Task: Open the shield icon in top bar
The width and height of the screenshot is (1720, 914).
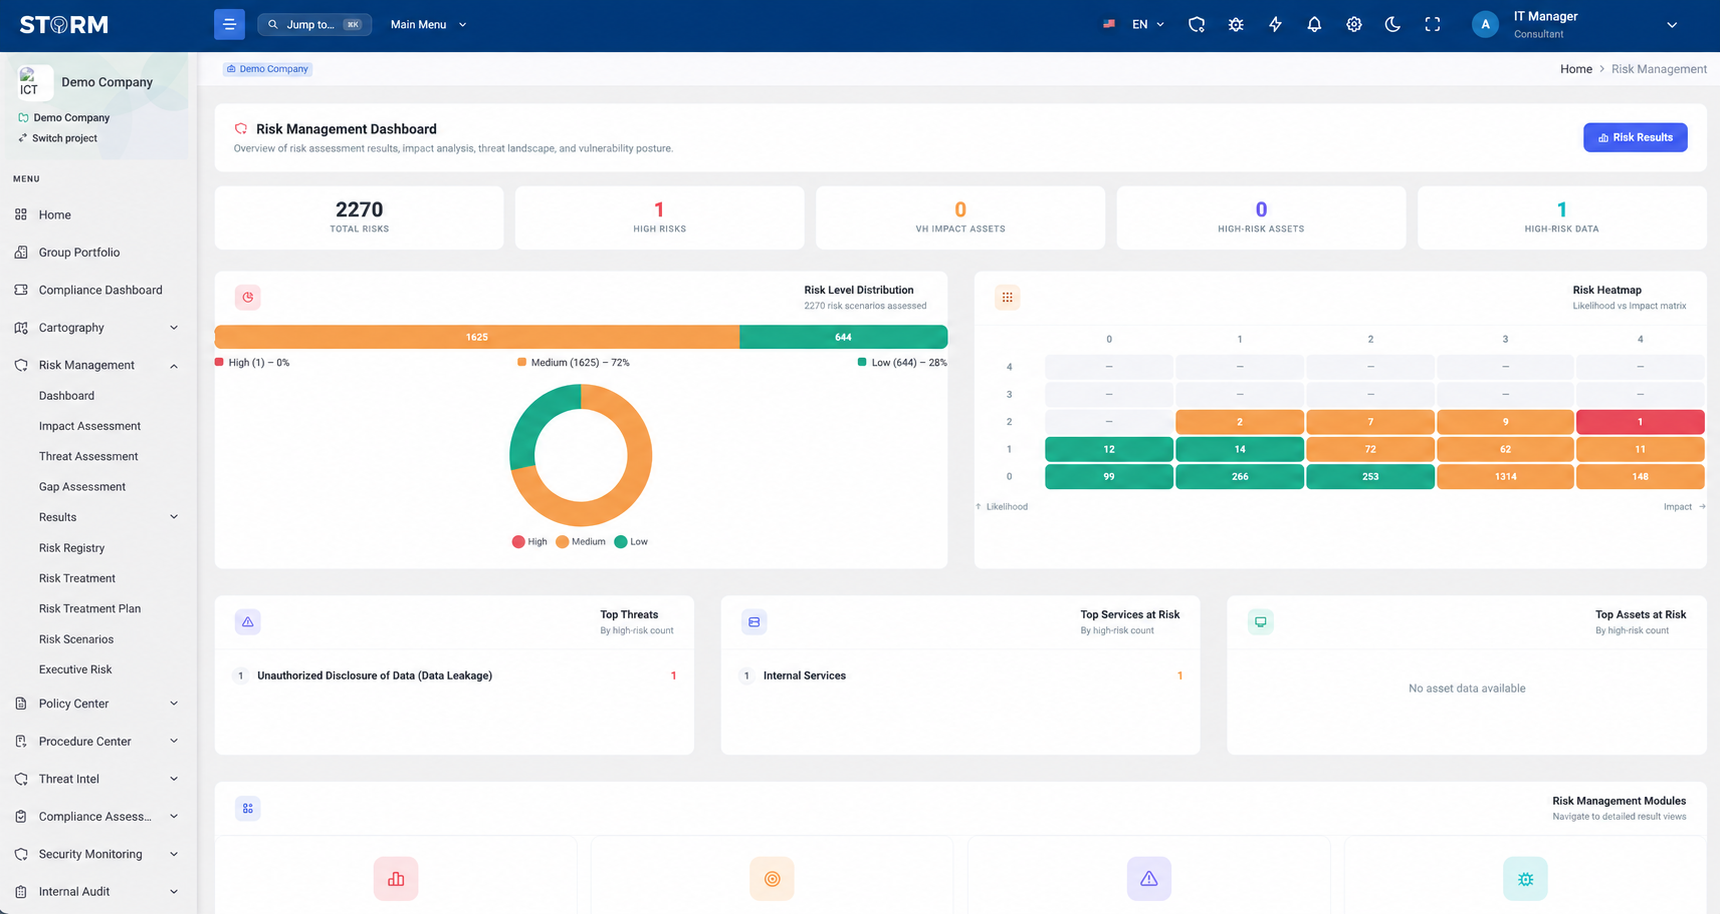Action: [x=1196, y=24]
